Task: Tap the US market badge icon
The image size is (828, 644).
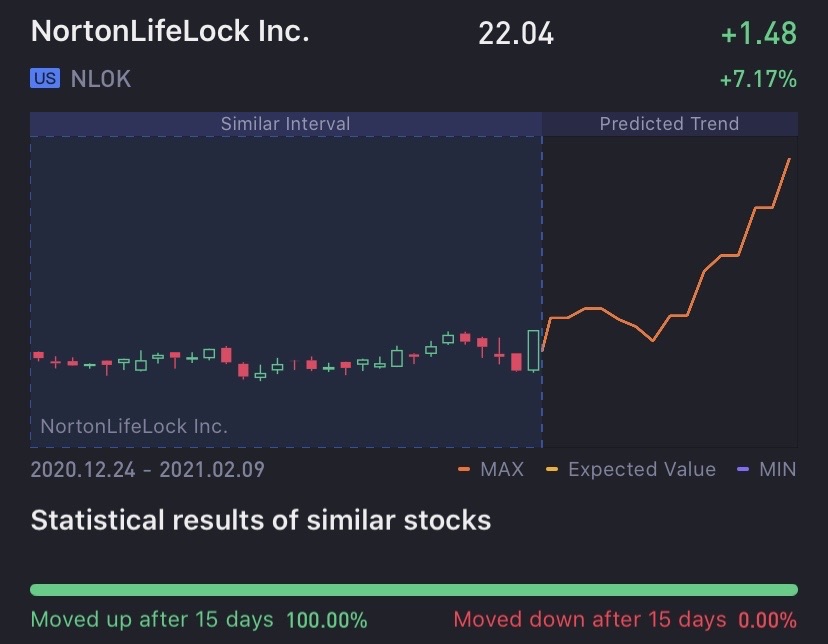Action: tap(45, 79)
